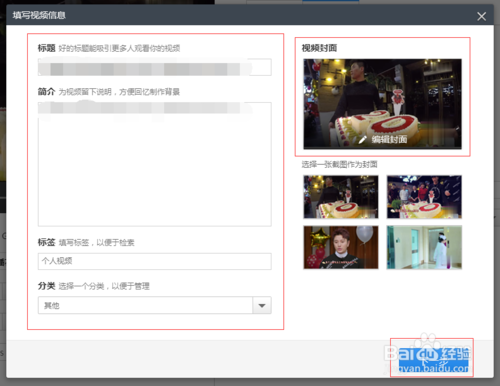The height and width of the screenshot is (386, 500).
Task: Open the 分类 dropdown arrow
Action: point(262,305)
